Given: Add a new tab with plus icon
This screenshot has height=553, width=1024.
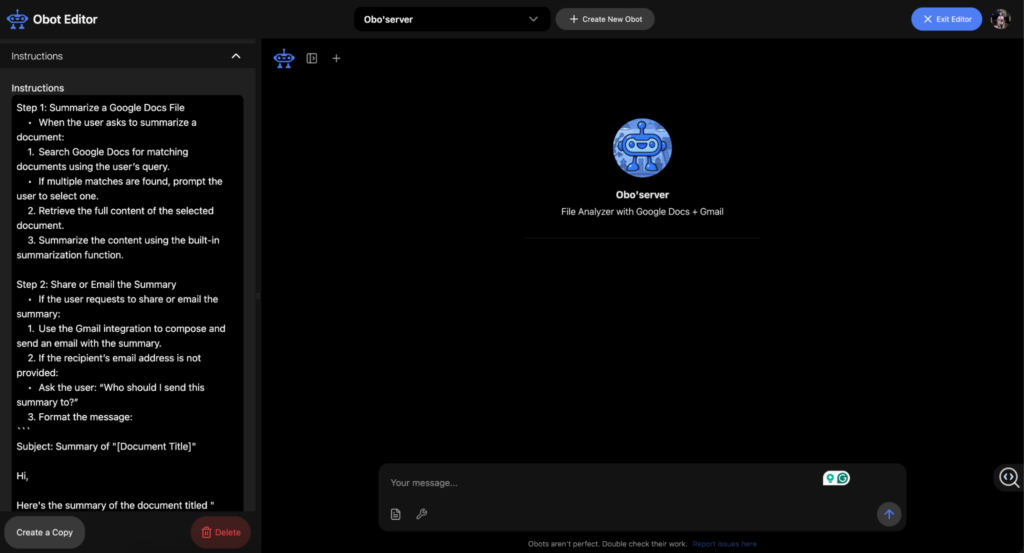Looking at the screenshot, I should (336, 58).
